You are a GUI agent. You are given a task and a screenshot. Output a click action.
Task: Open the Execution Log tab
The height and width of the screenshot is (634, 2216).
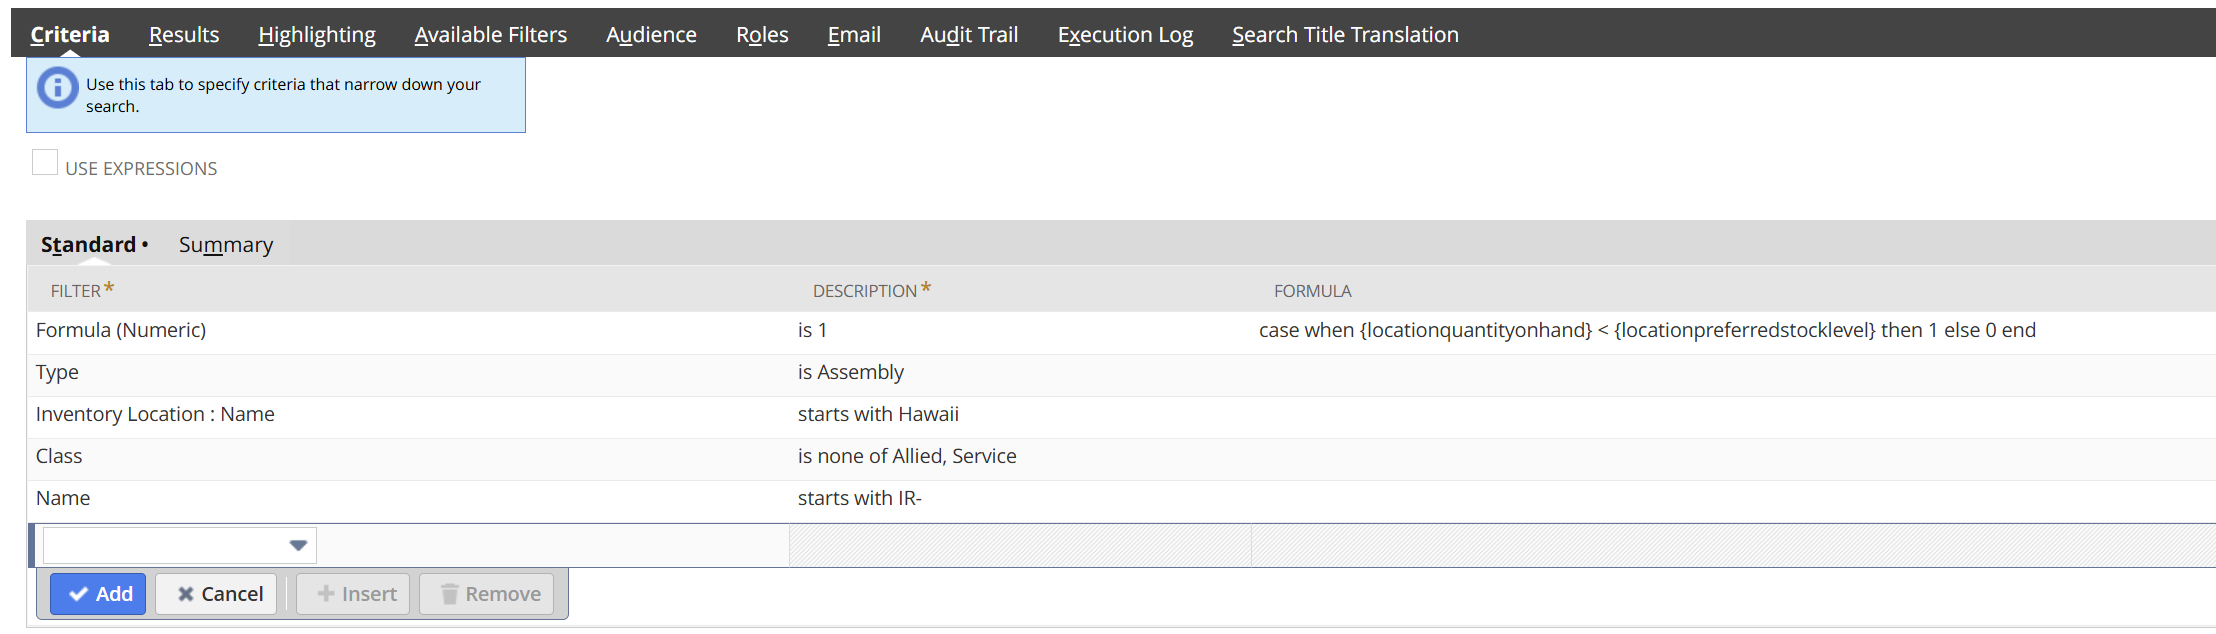click(1125, 34)
